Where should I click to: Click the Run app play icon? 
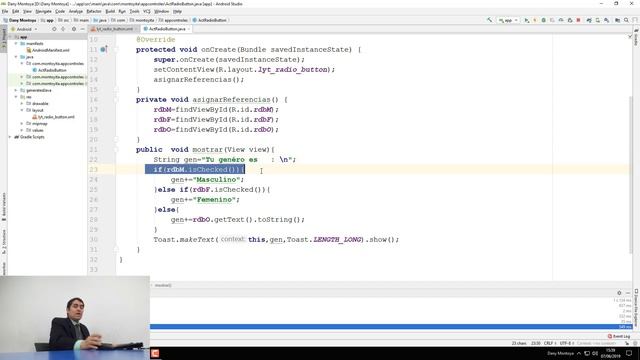coord(527,20)
